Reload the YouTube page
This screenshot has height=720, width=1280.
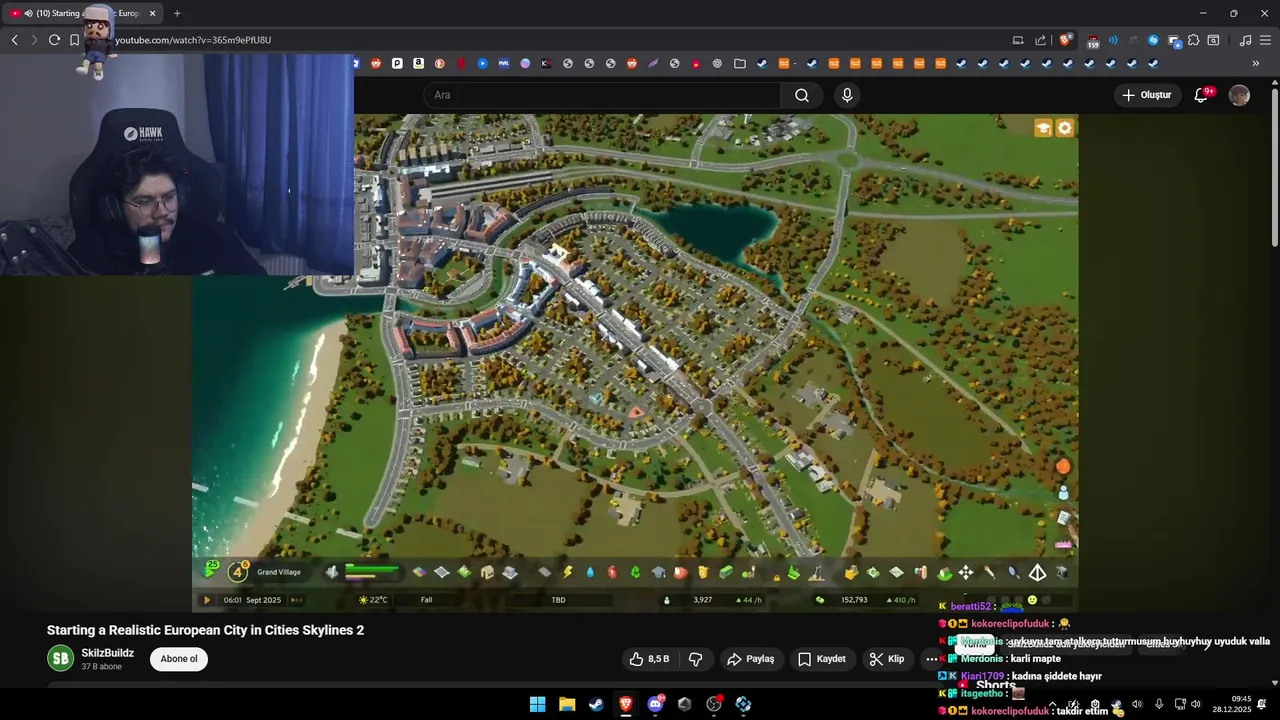54,40
